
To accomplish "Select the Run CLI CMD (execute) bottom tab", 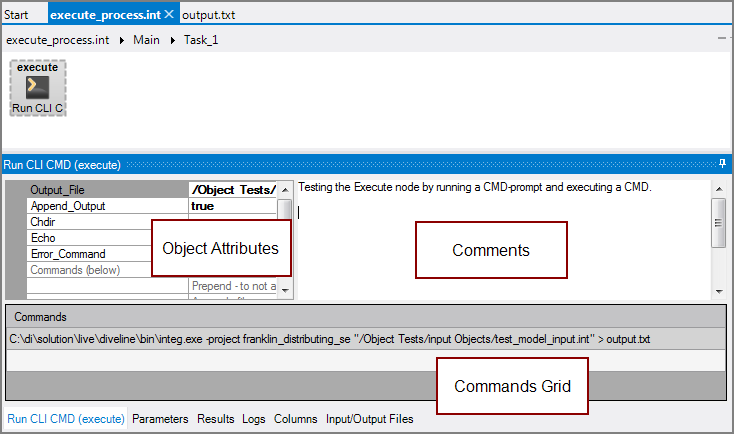I will (x=66, y=419).
